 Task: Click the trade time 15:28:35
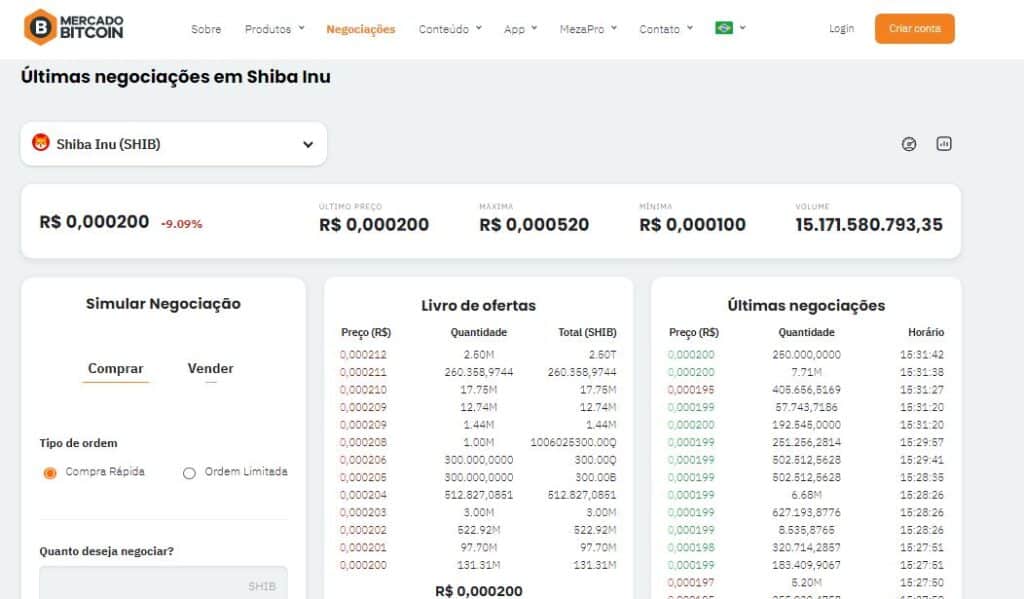tap(921, 478)
